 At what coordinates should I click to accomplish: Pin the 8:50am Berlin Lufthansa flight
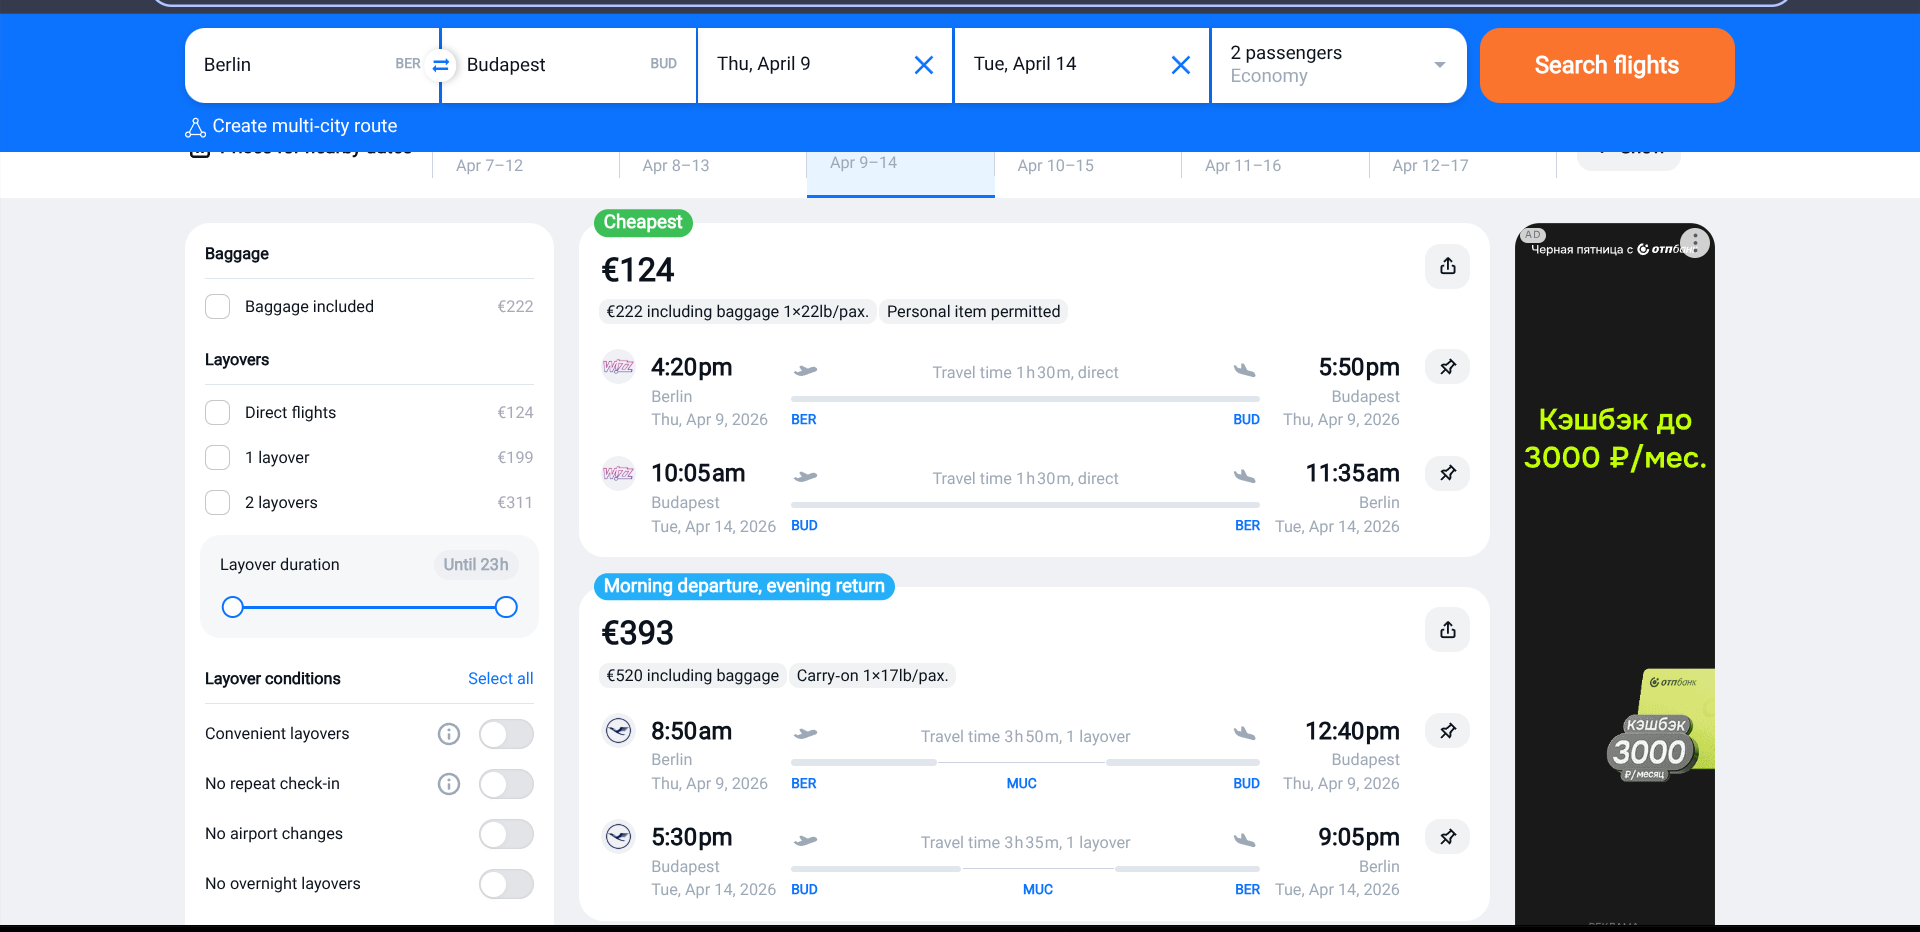pyautogui.click(x=1447, y=731)
